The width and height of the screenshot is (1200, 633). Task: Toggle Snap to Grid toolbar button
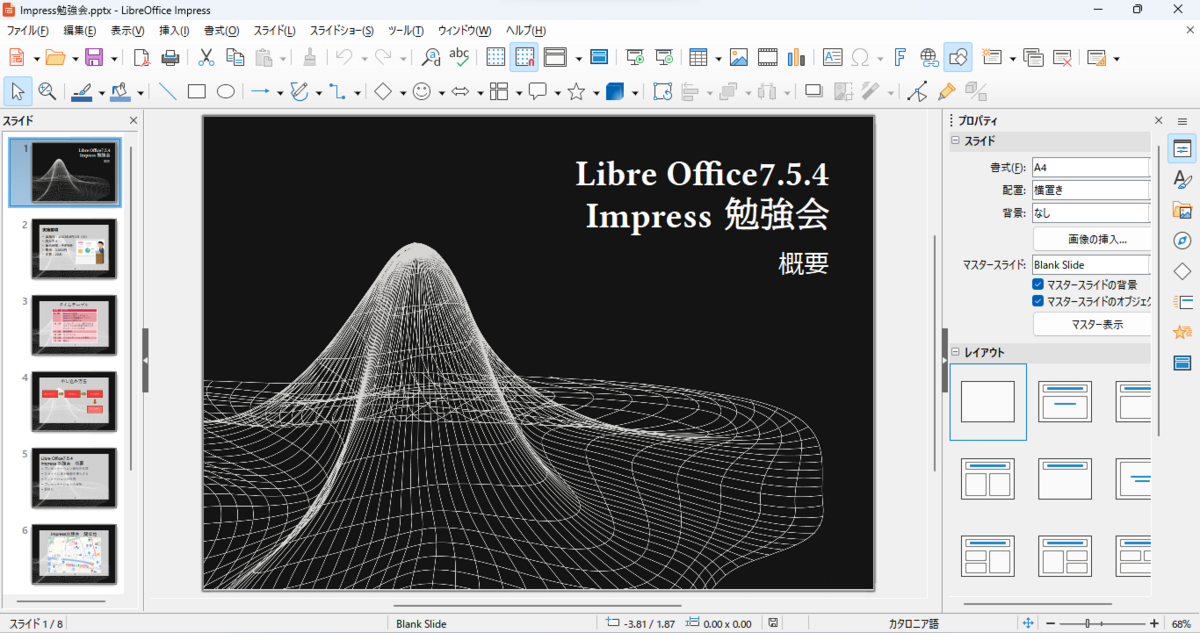click(x=524, y=57)
